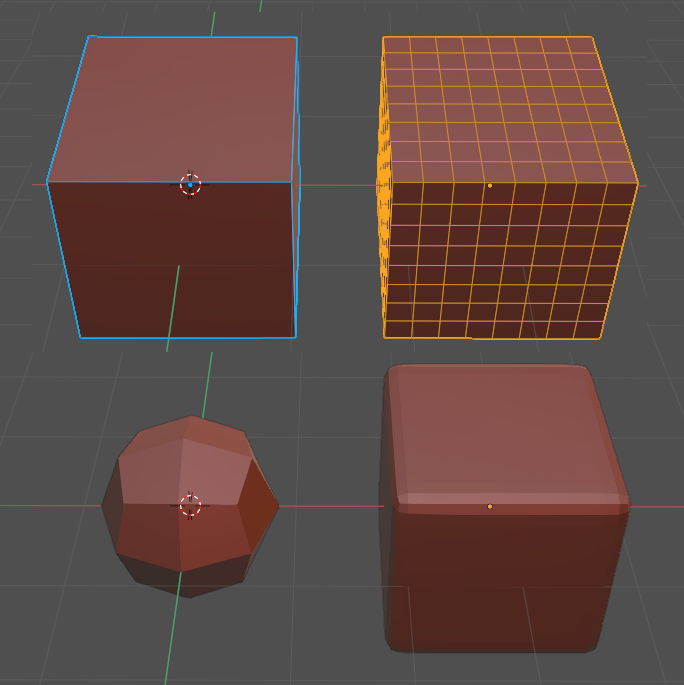The image size is (684, 685).
Task: Click the orange origin dot of the wireframe cube
Action: 490,186
